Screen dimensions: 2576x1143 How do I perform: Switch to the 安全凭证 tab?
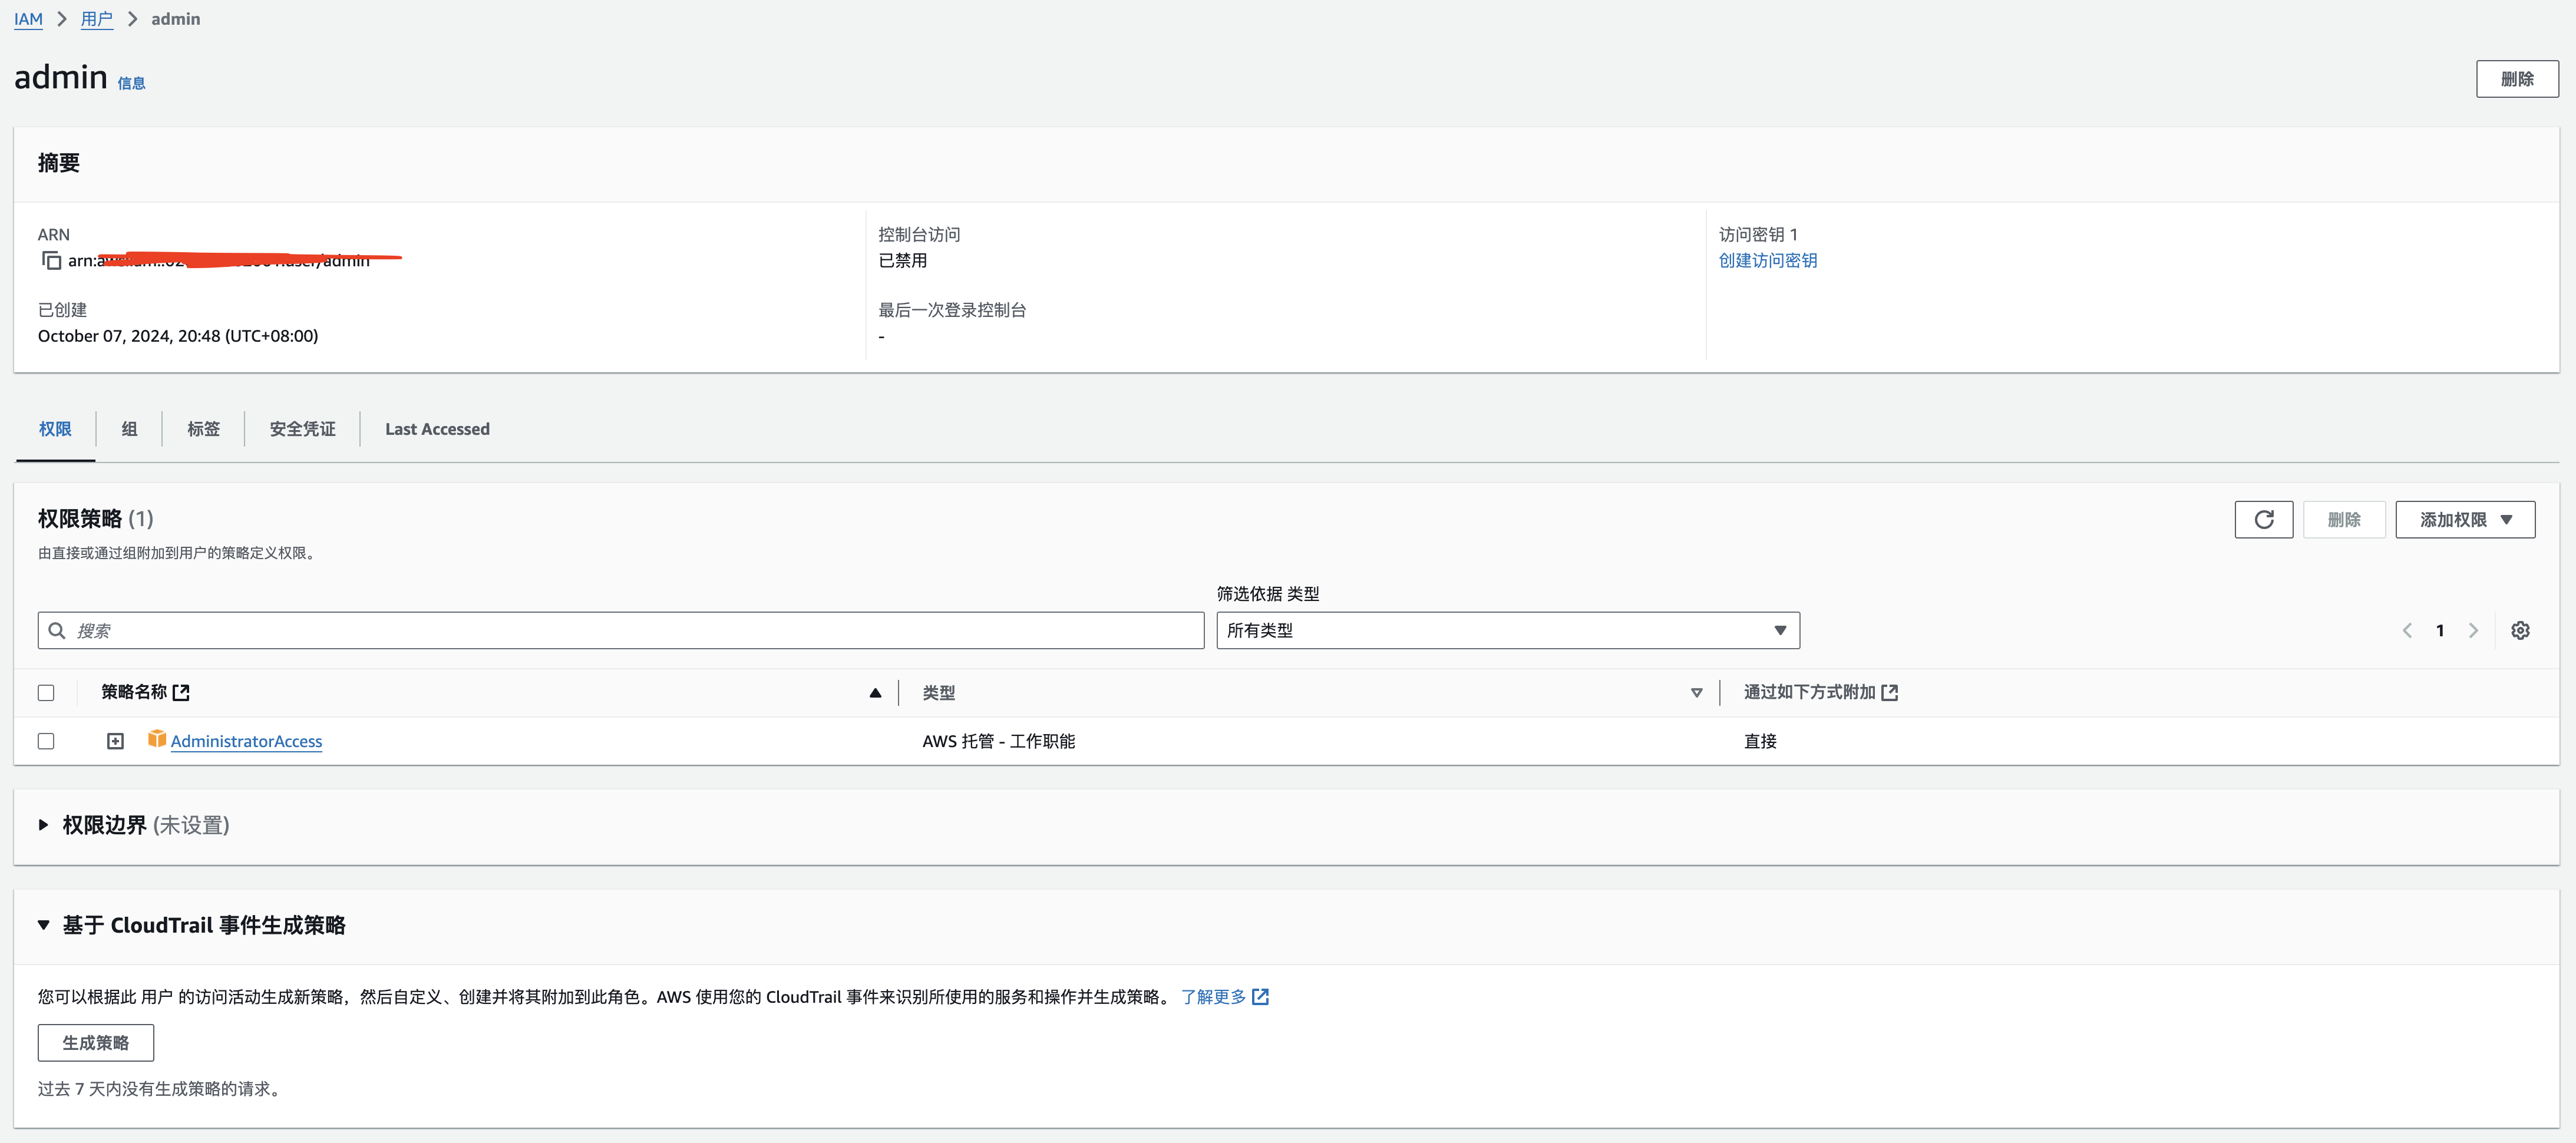coord(302,429)
